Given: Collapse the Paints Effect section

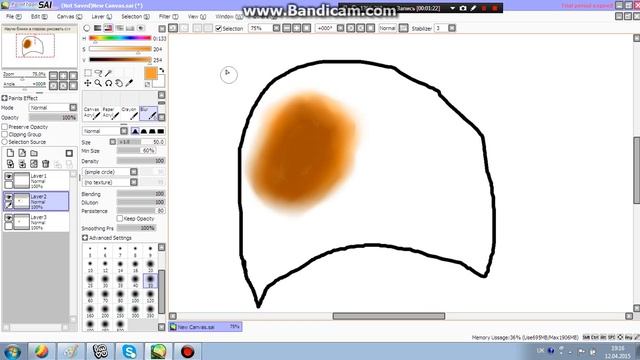Looking at the screenshot, I should click(x=4, y=98).
